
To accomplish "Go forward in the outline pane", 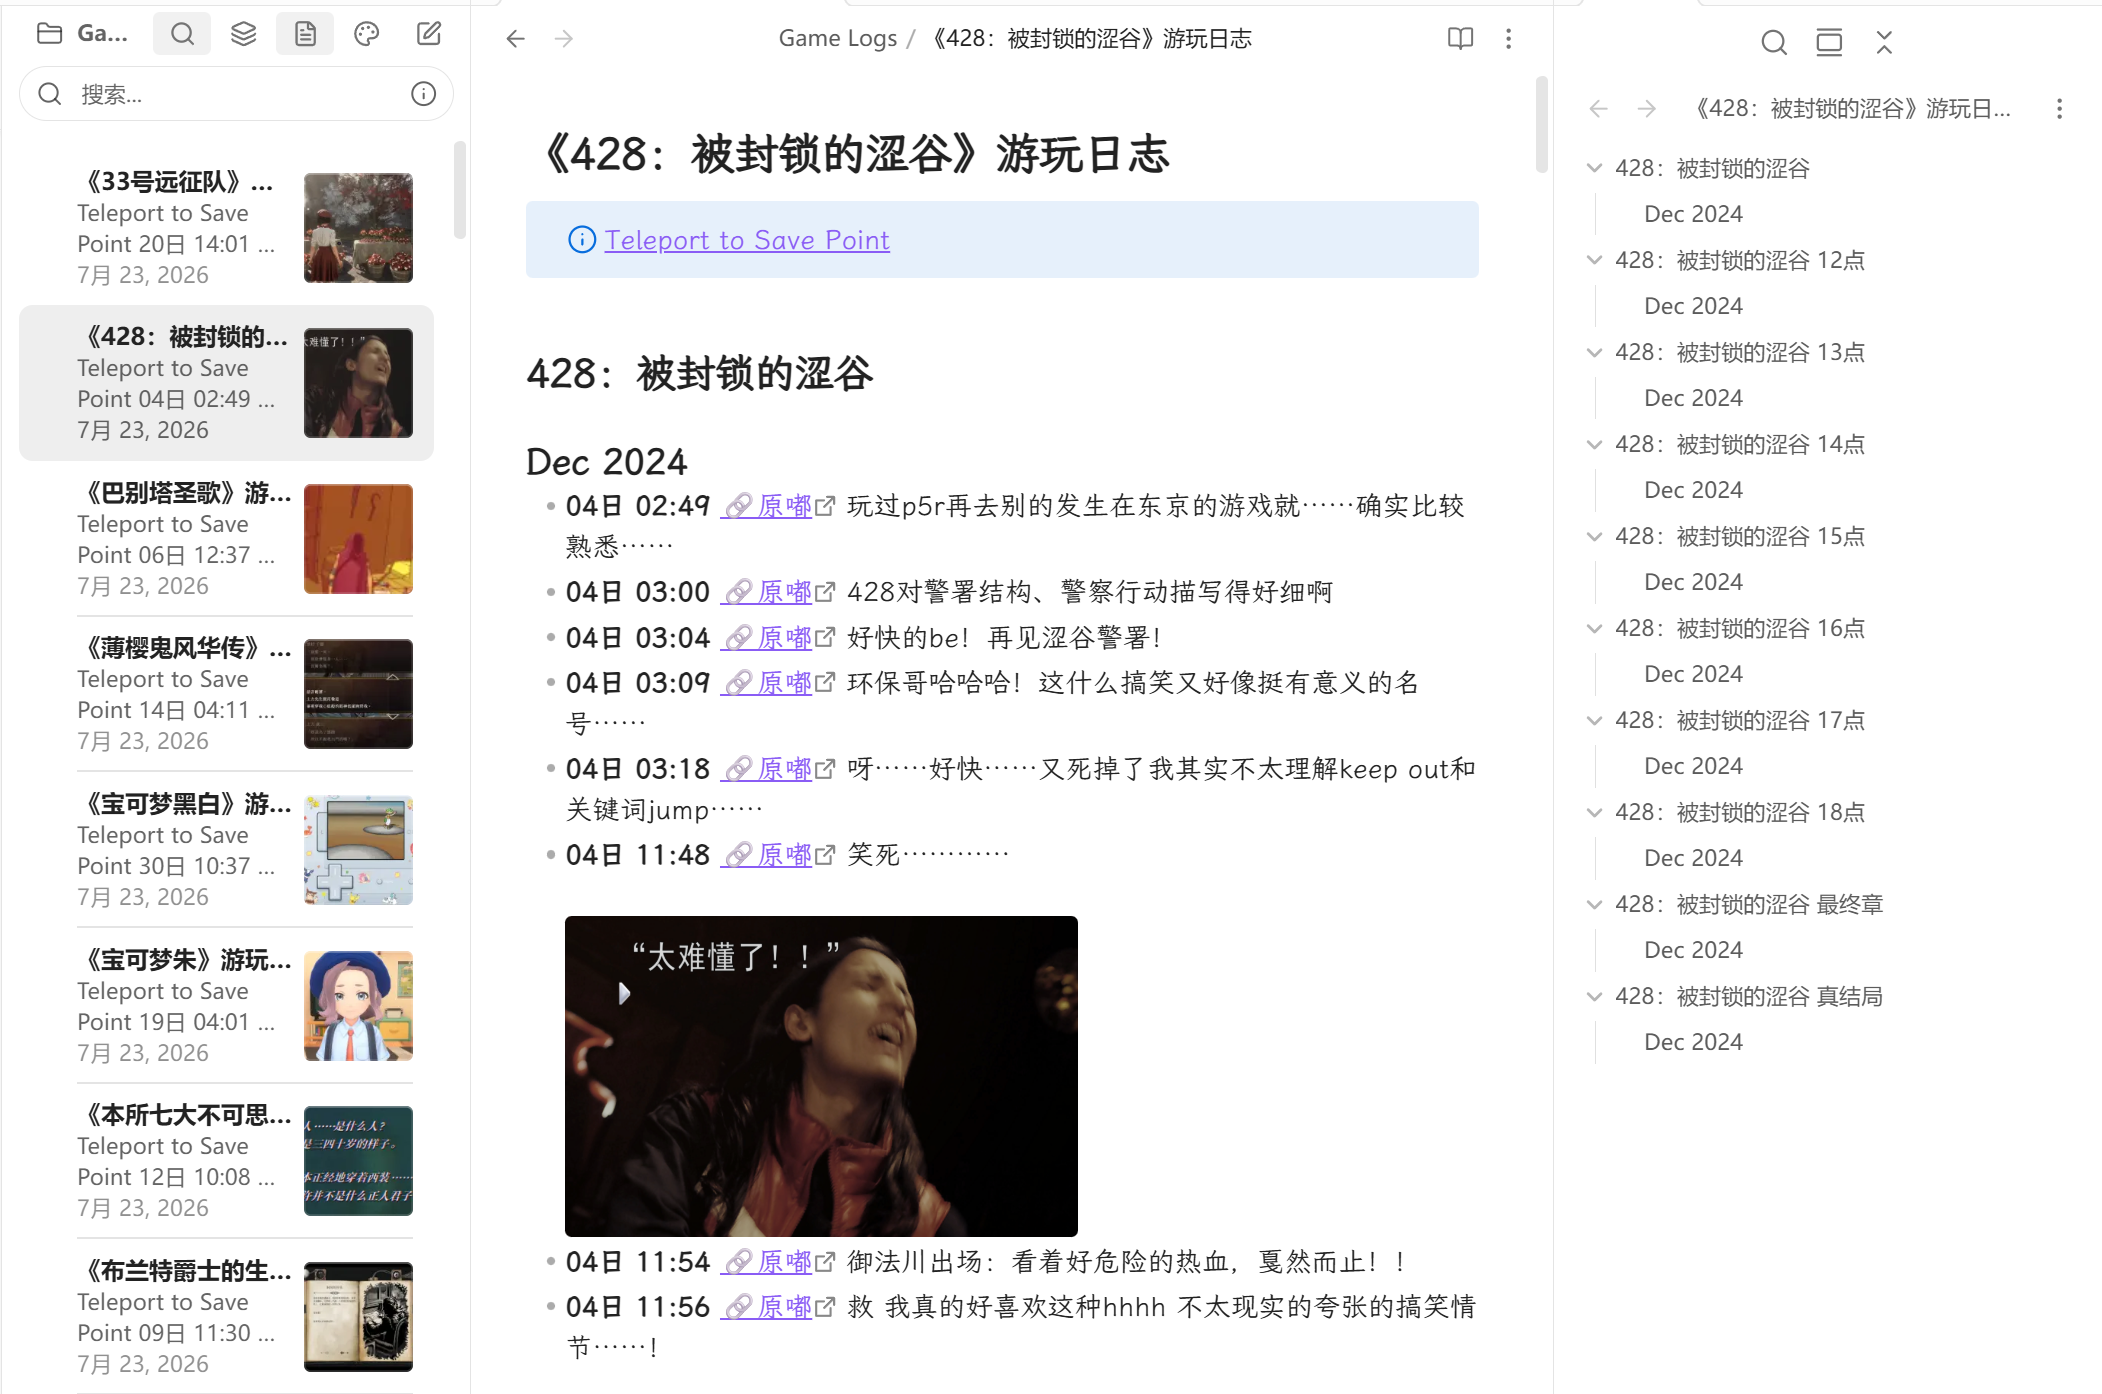I will (1647, 109).
